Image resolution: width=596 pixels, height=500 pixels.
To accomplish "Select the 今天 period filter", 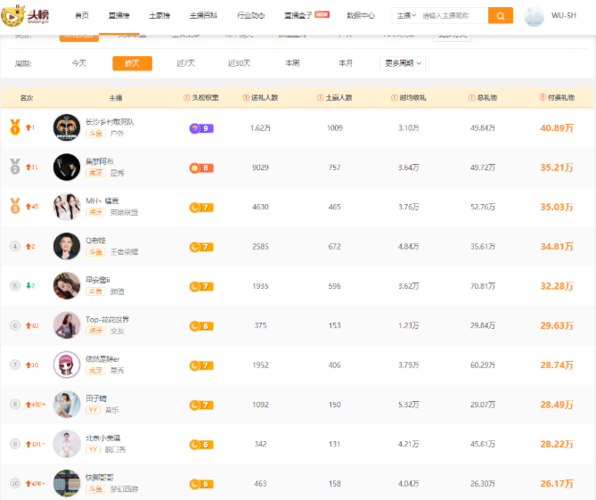I will click(79, 63).
